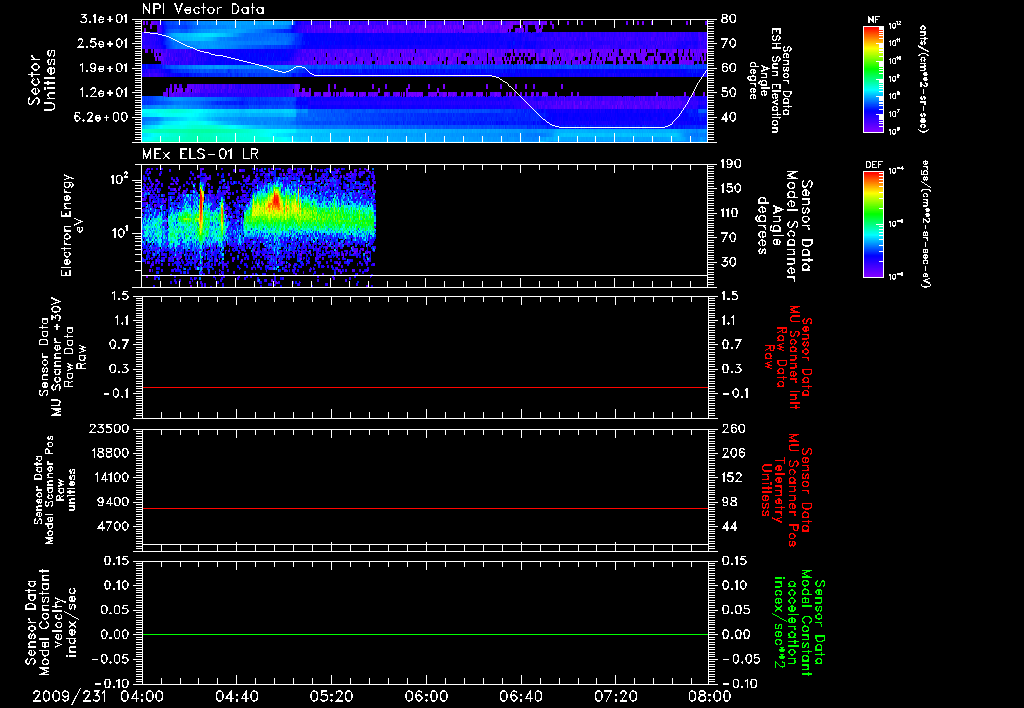Viewport: 1024px width, 708px height.
Task: Click the "110" scanner angle tick
Action: [732, 213]
